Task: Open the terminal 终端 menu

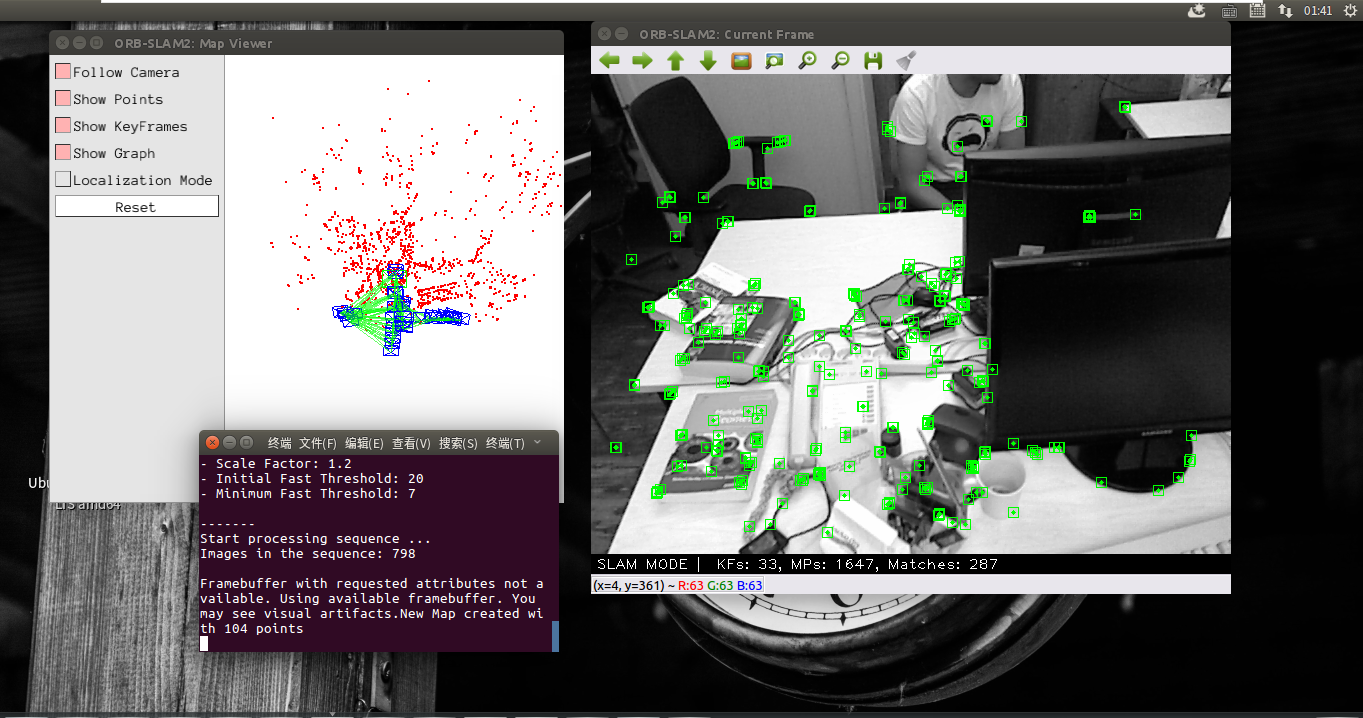Action: pos(280,443)
